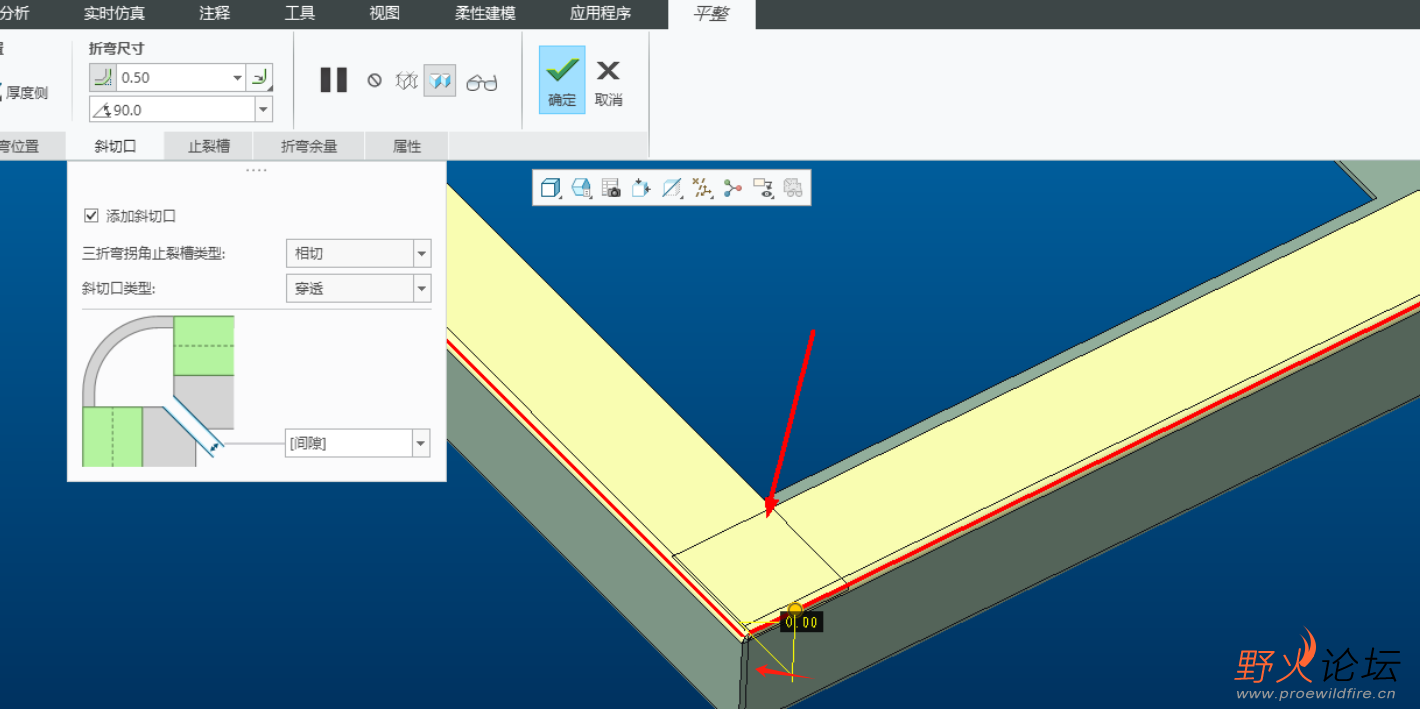
Task: Click the datum display filters icon
Action: point(702,187)
